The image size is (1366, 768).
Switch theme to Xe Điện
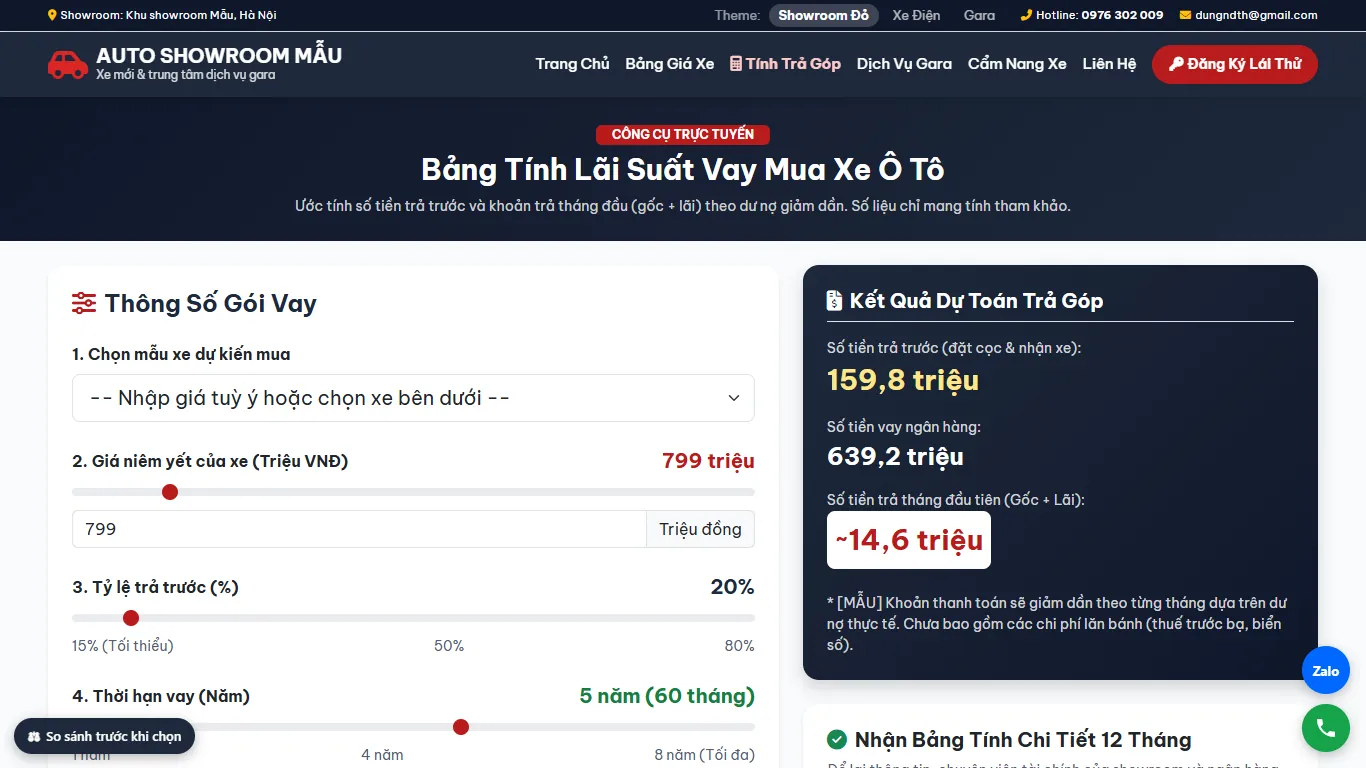916,15
